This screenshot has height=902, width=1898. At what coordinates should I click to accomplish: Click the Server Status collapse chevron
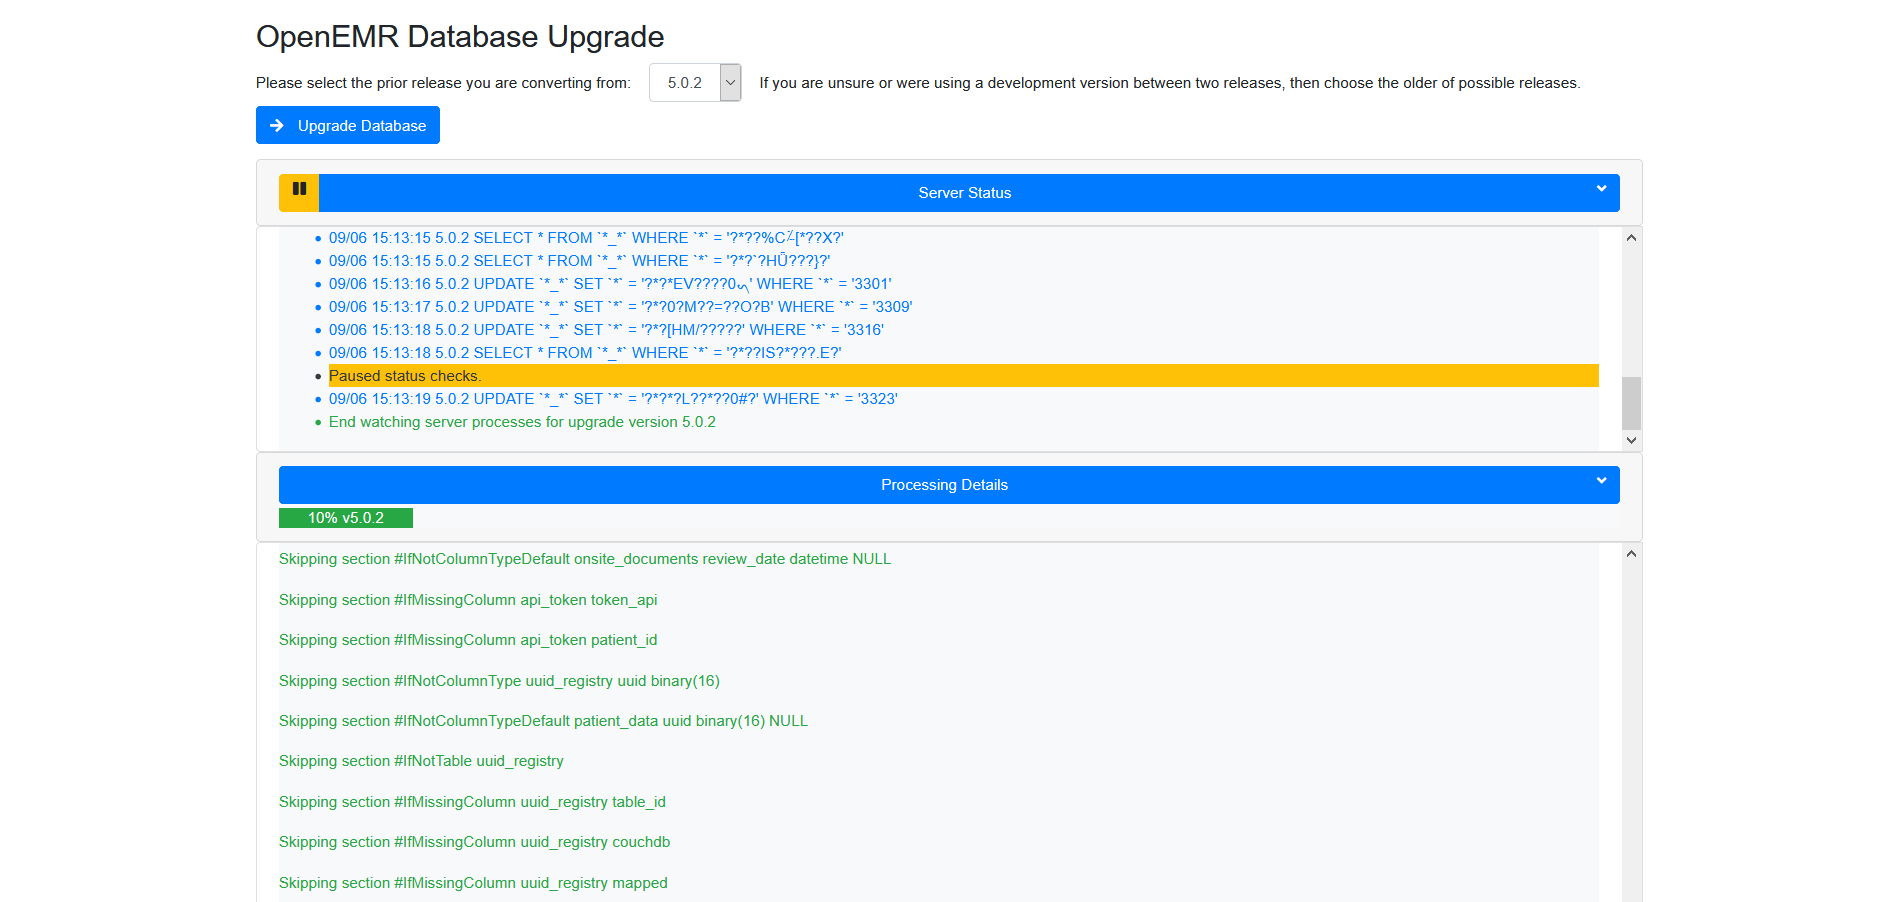[1601, 191]
